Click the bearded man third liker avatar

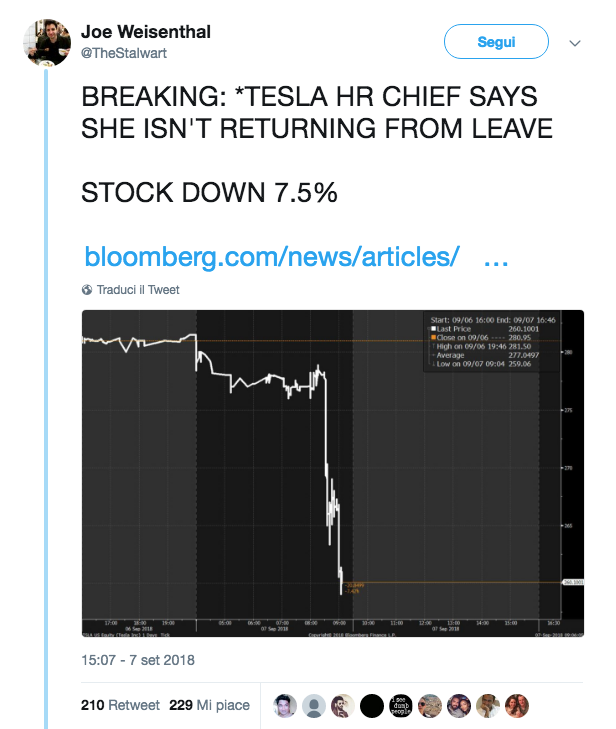(x=343, y=705)
